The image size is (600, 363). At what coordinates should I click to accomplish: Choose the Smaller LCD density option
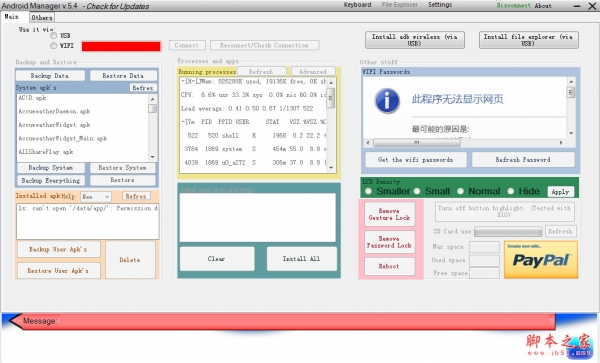click(x=368, y=191)
